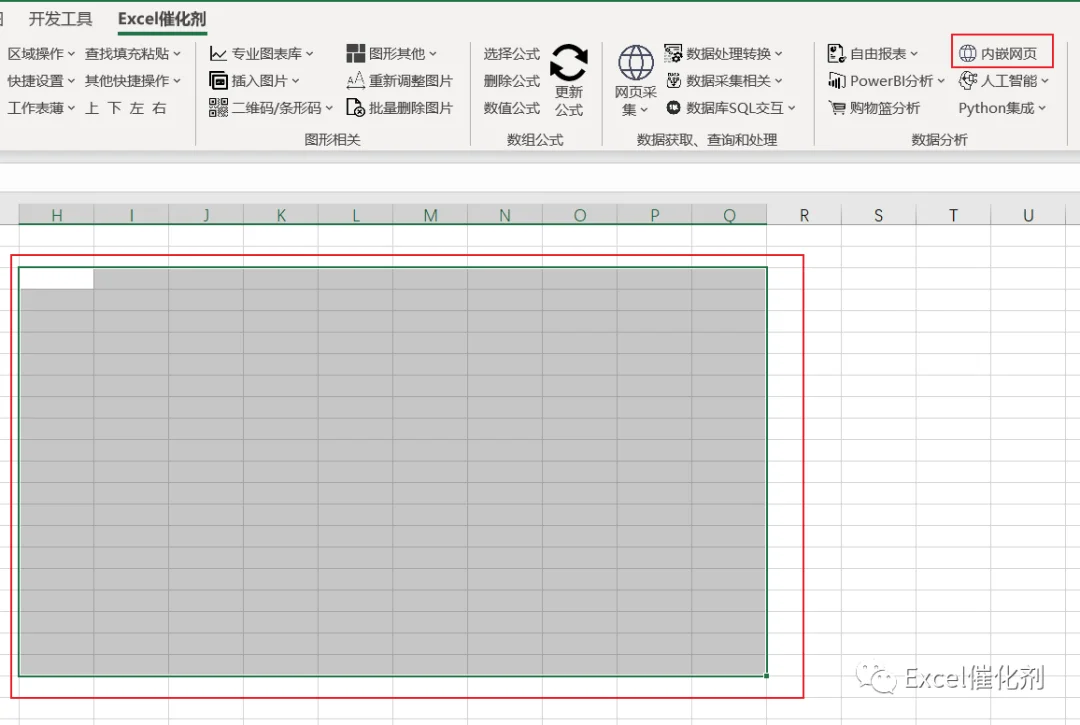Select column H header
1080x725 pixels.
pos(56,216)
